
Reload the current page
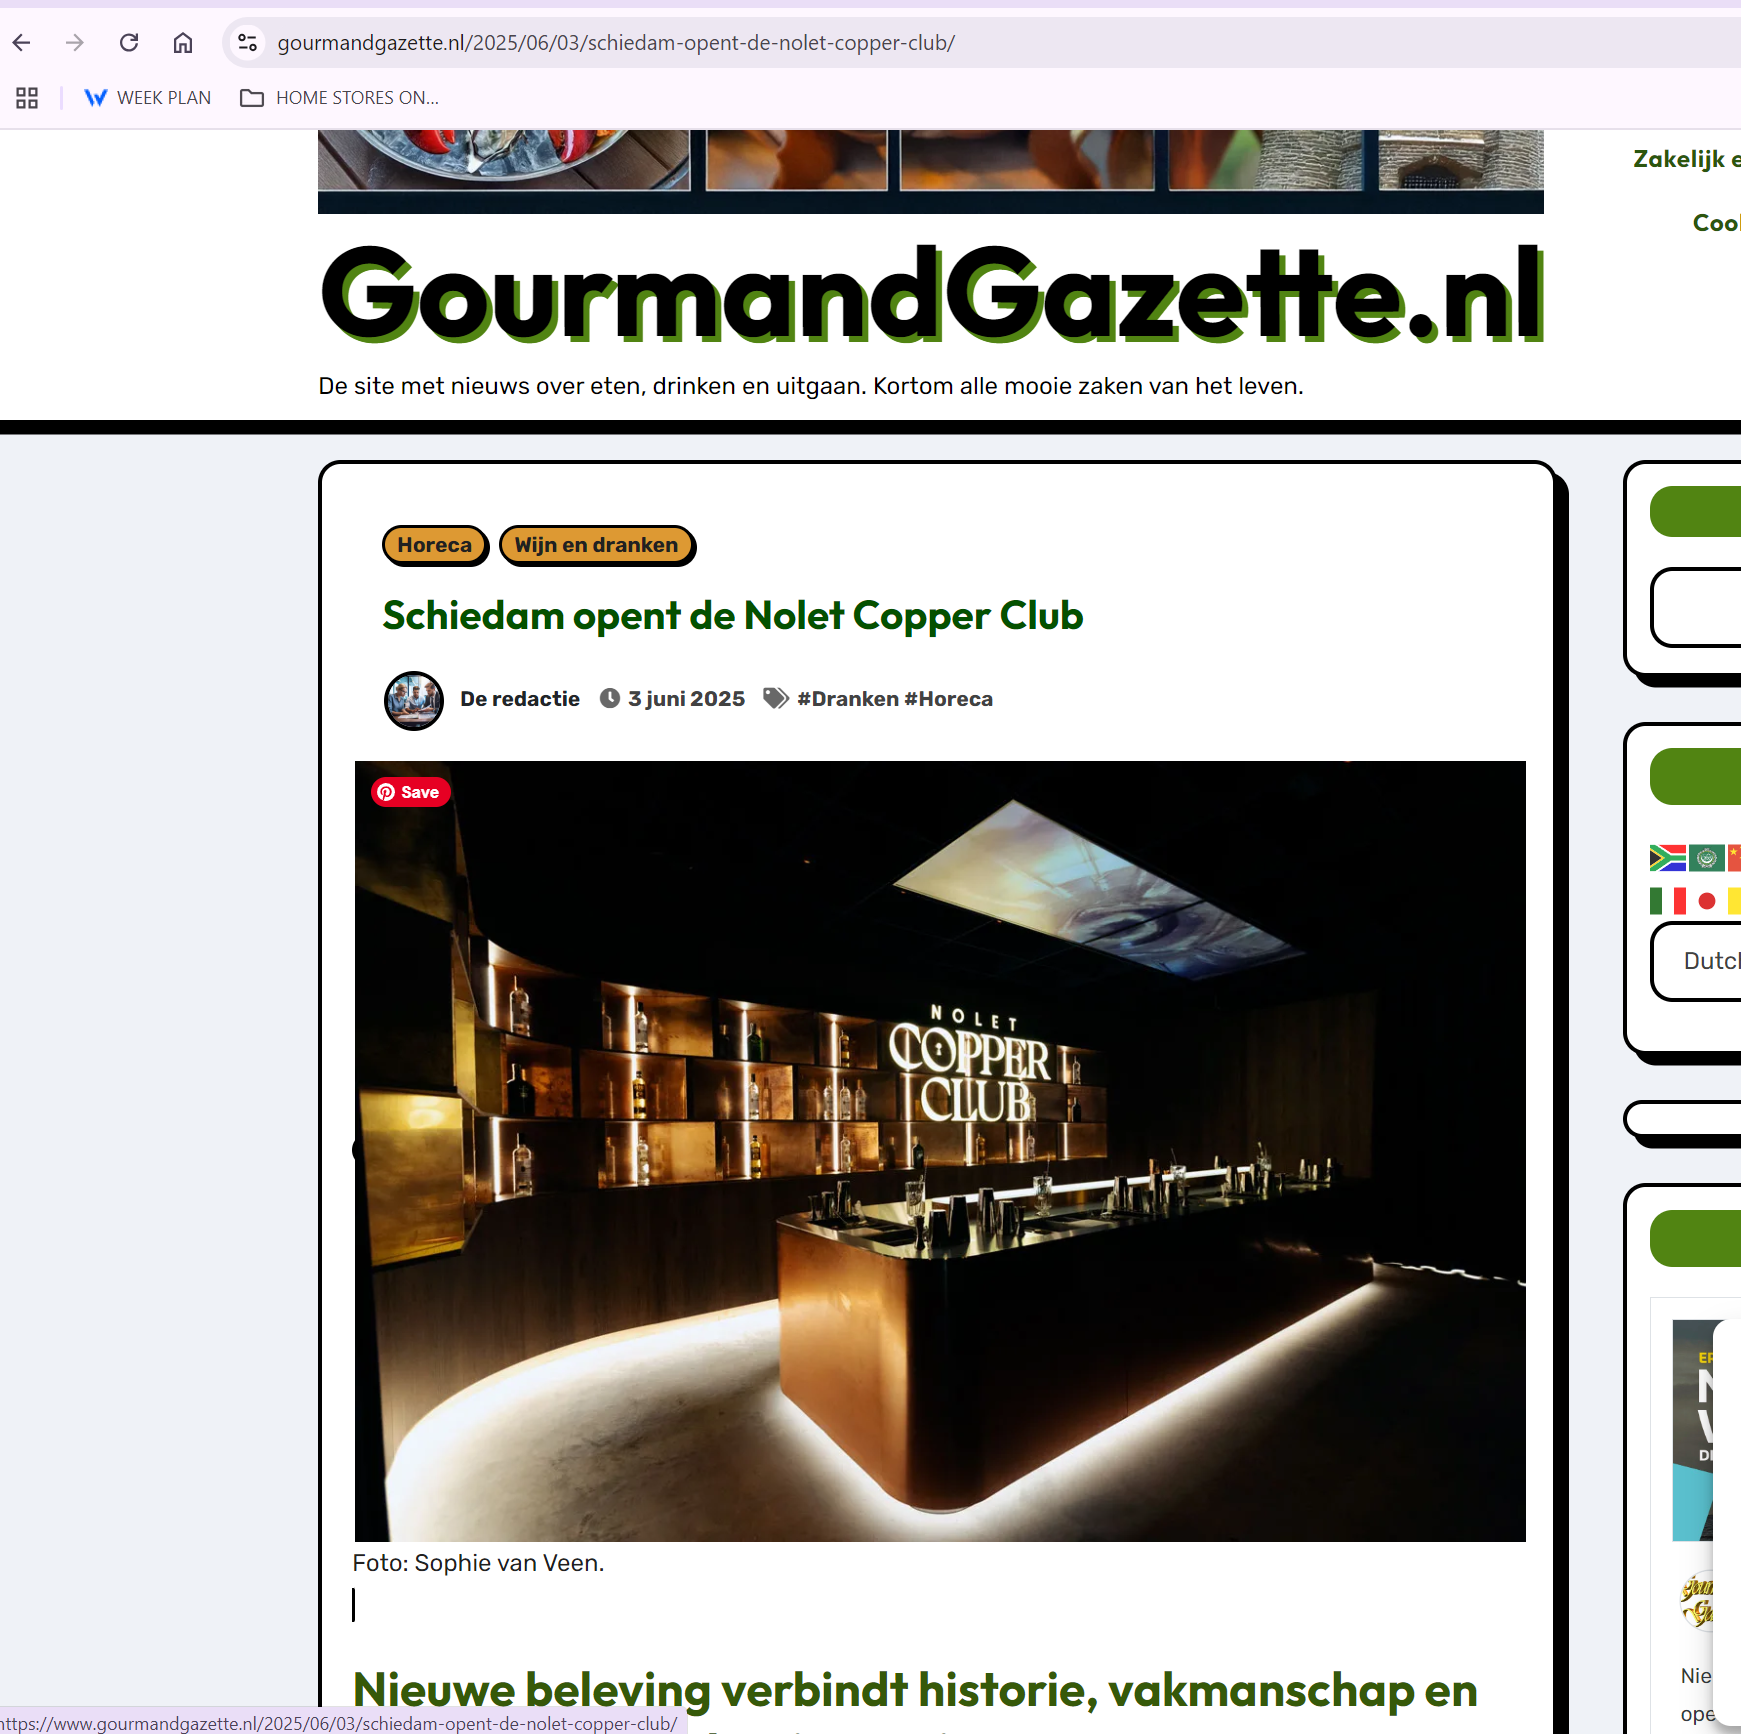[129, 42]
